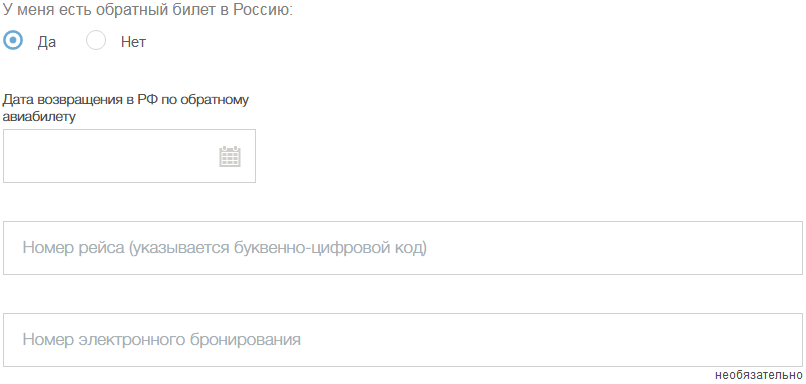Click the "Номер рейса" flight number field
806x384 pixels.
click(403, 248)
